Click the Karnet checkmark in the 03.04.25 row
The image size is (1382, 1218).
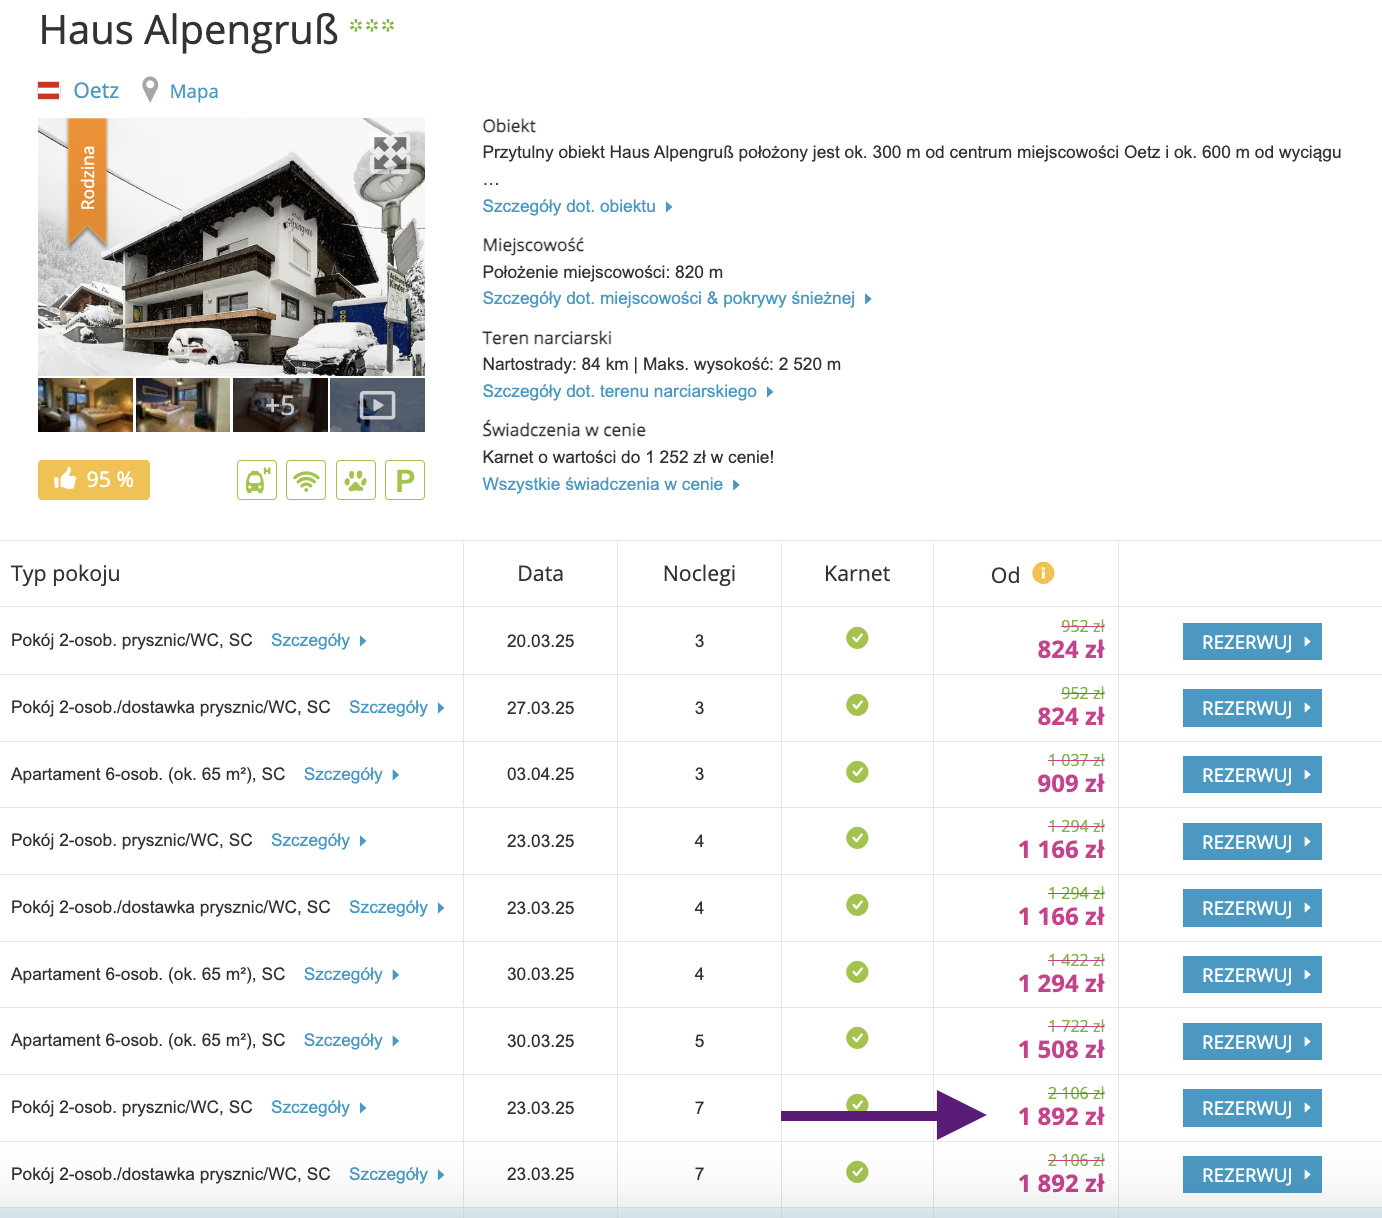(x=857, y=772)
